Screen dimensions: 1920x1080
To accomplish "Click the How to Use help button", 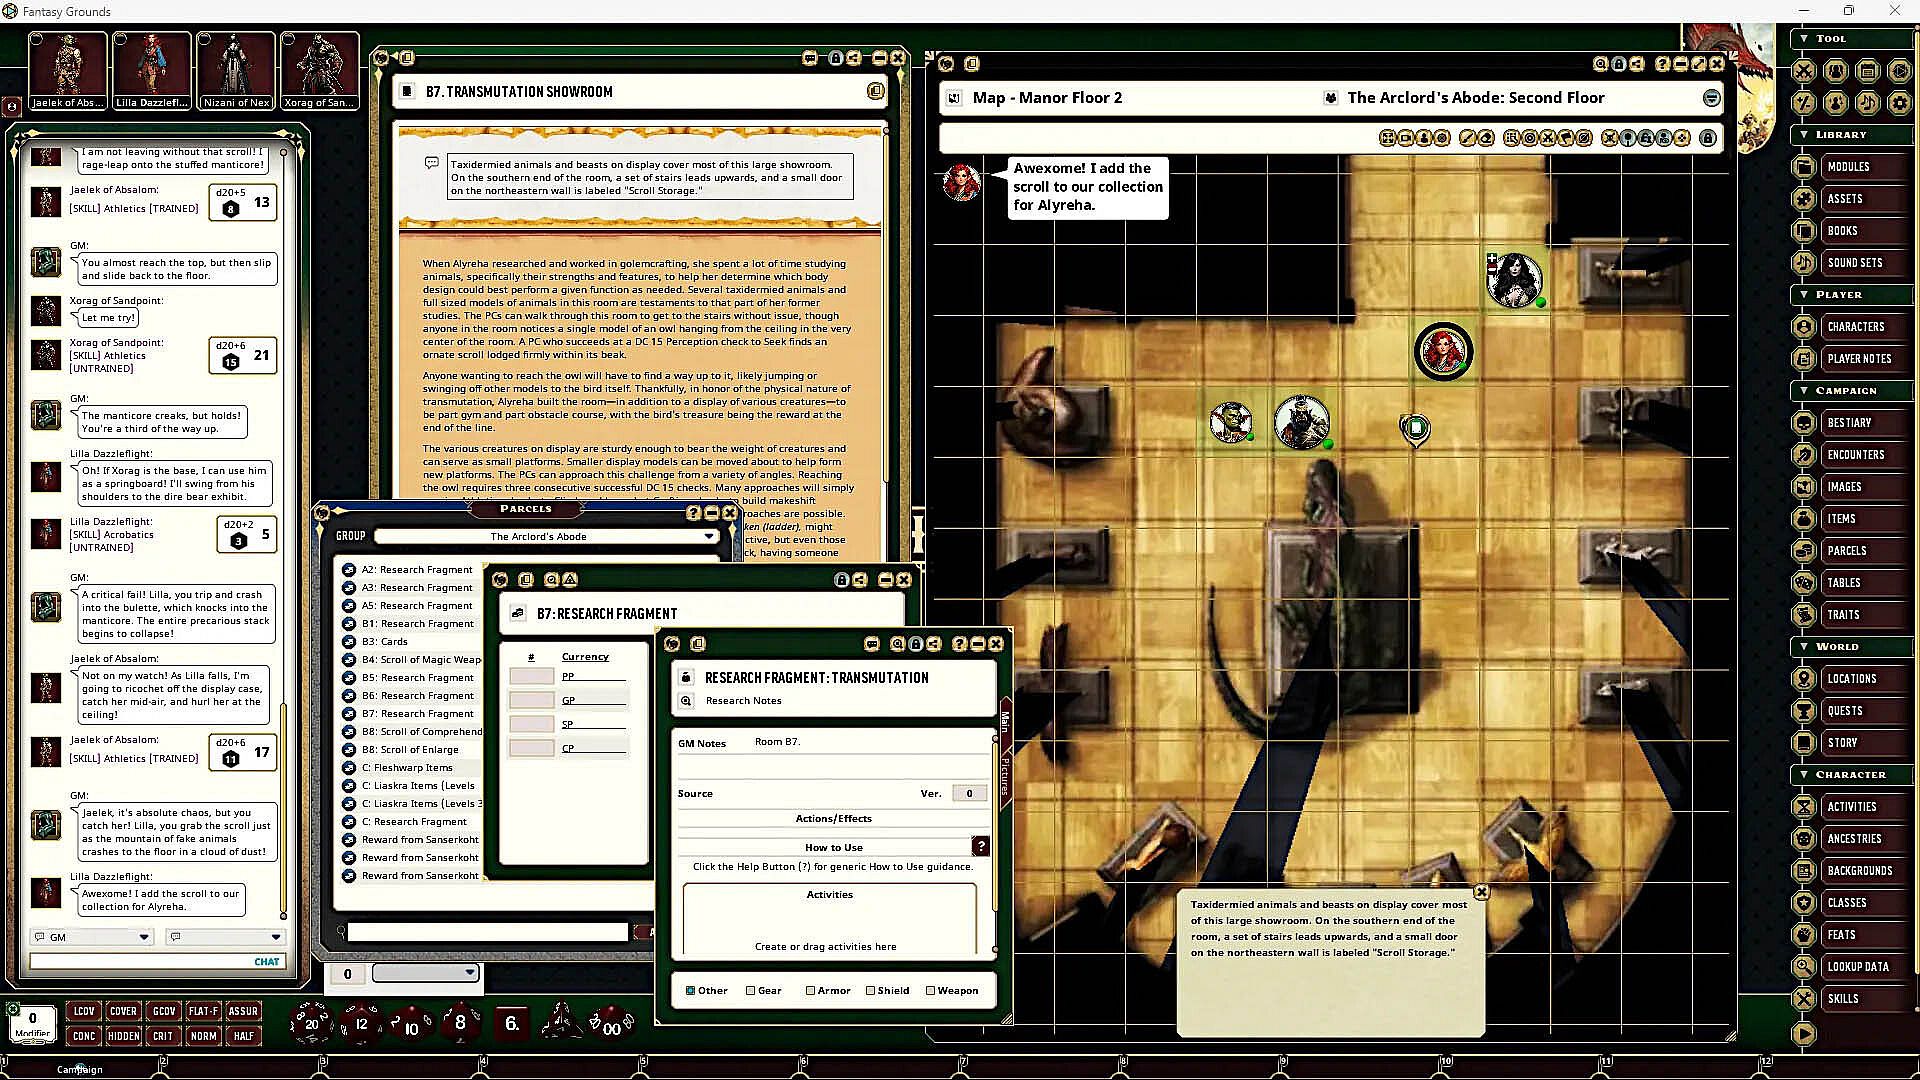I will 981,847.
